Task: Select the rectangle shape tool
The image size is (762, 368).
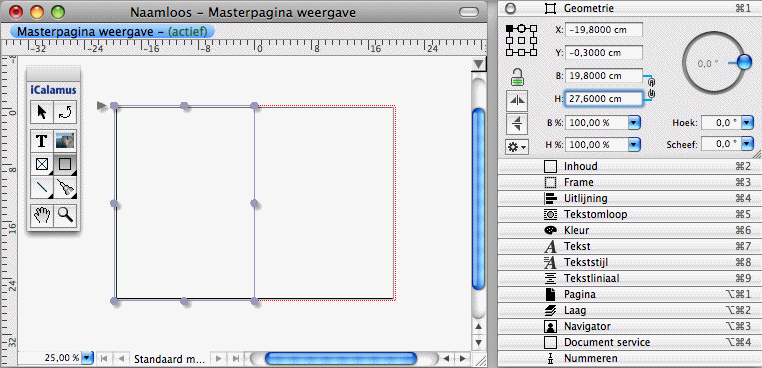Action: coord(65,164)
